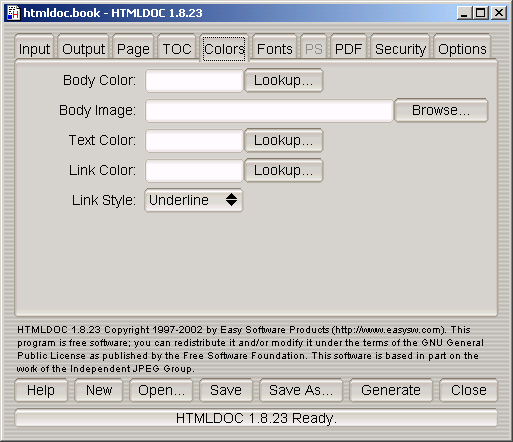The width and height of the screenshot is (513, 442).
Task: Select the TOC tab
Action: click(x=177, y=48)
